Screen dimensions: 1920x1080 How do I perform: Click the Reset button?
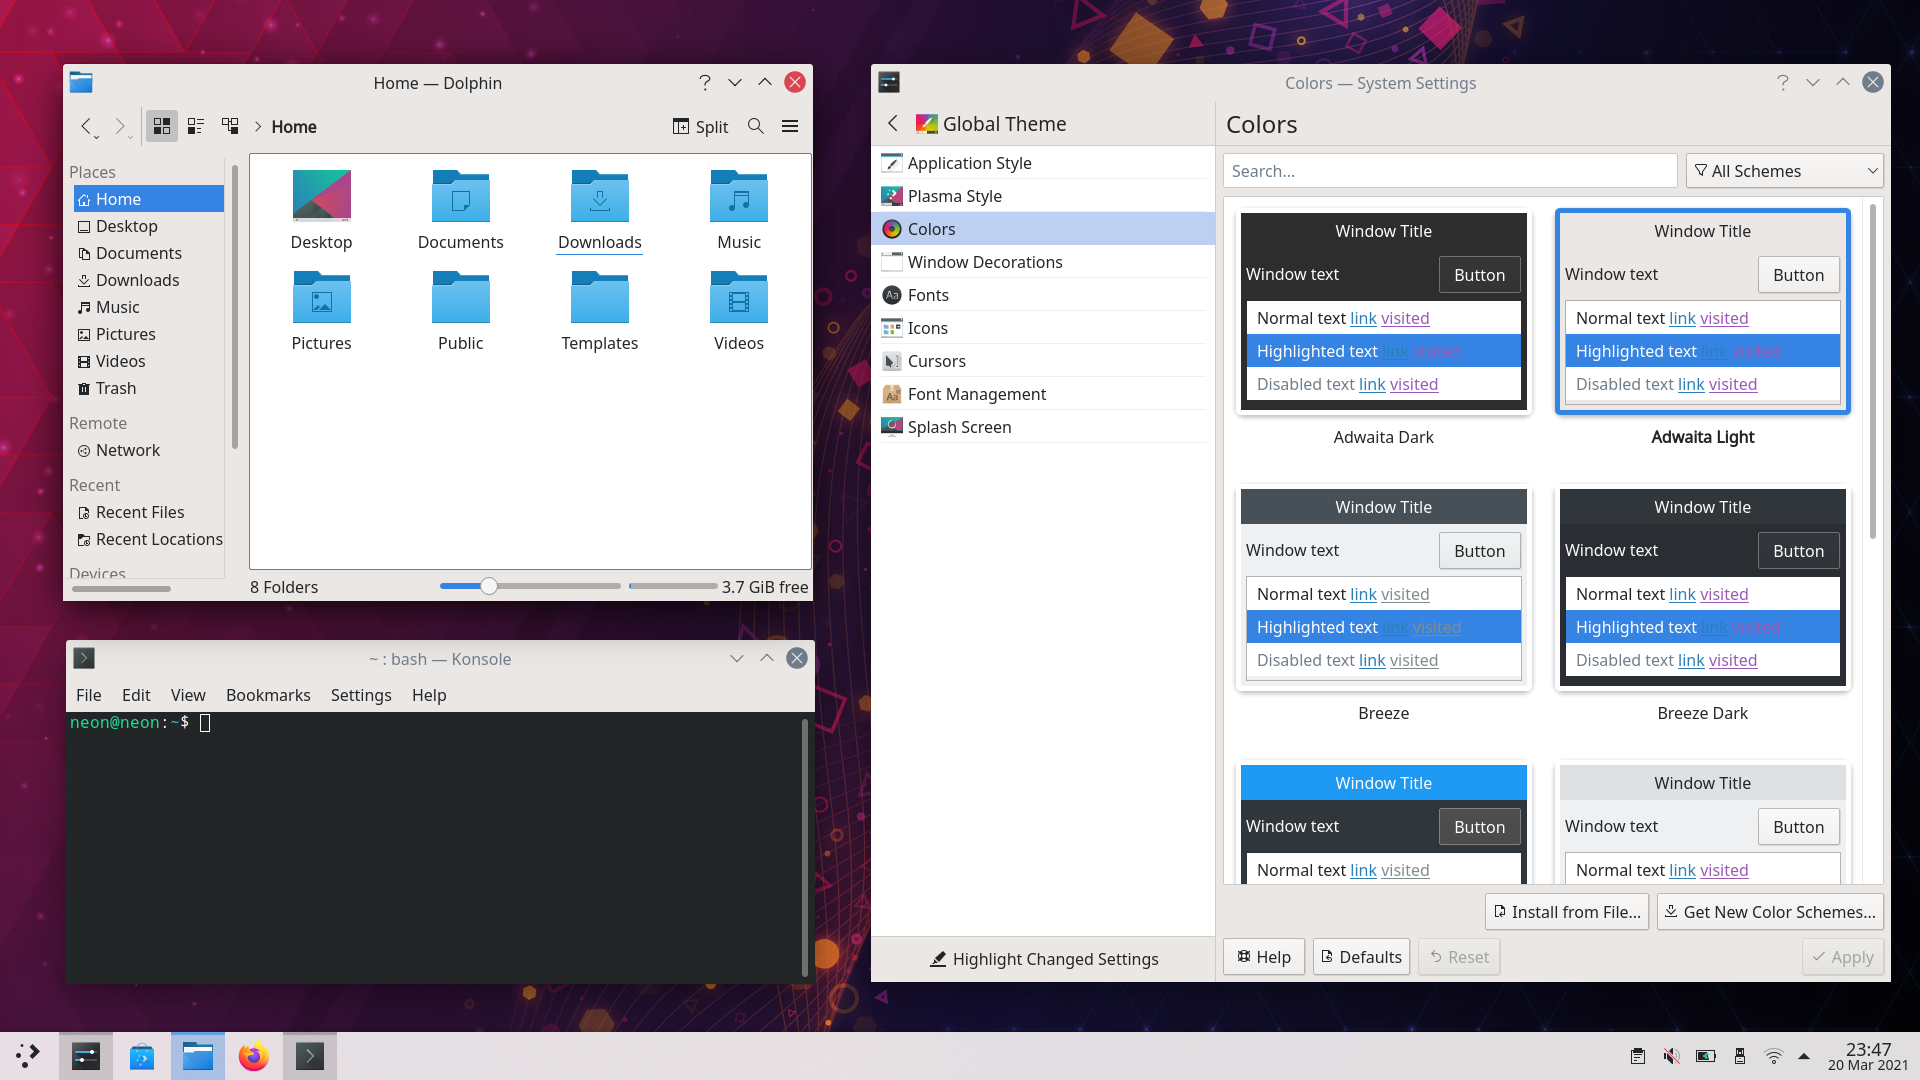(x=1459, y=957)
